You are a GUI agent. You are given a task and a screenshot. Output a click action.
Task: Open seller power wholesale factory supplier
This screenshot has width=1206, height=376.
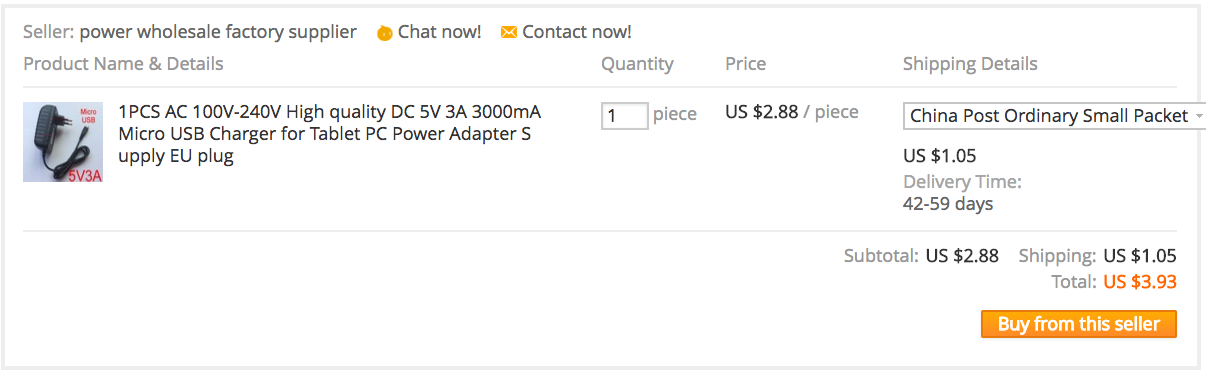(218, 32)
